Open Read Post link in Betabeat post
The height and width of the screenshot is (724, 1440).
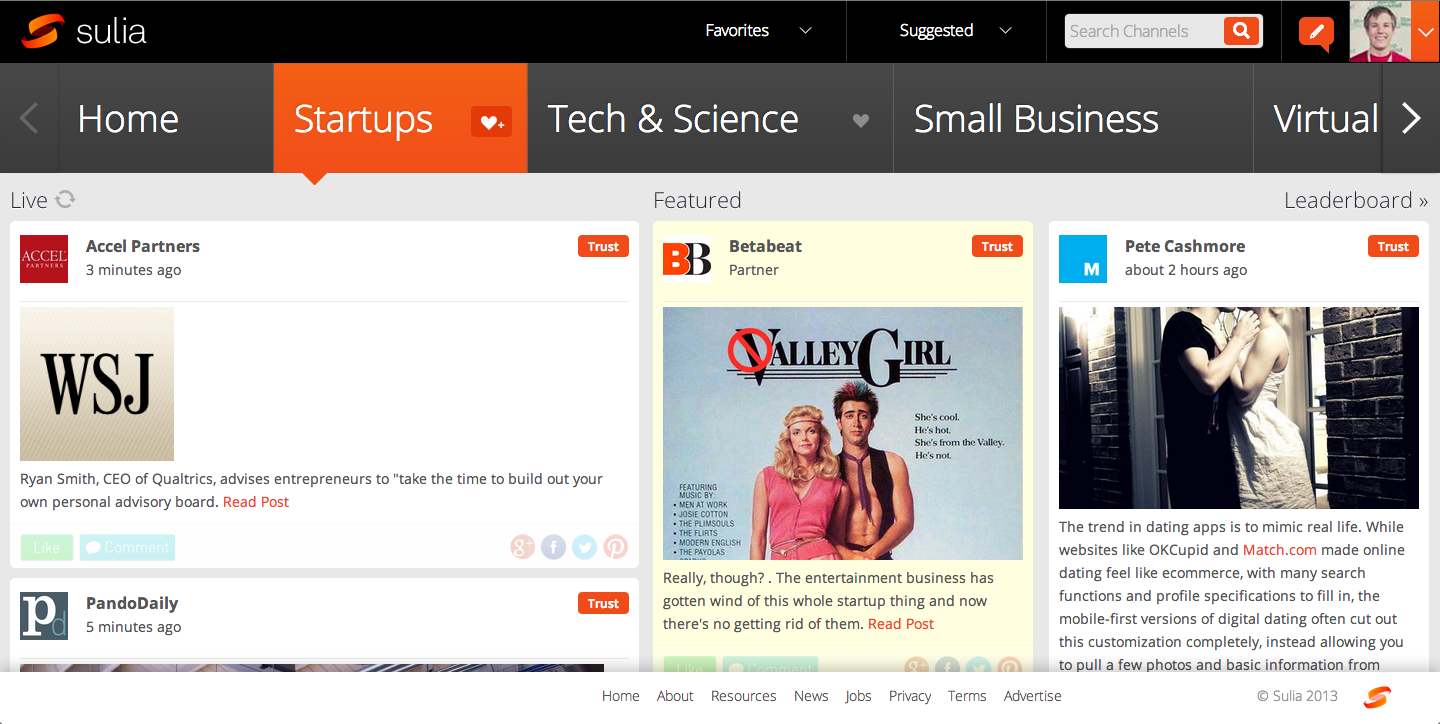click(x=901, y=624)
